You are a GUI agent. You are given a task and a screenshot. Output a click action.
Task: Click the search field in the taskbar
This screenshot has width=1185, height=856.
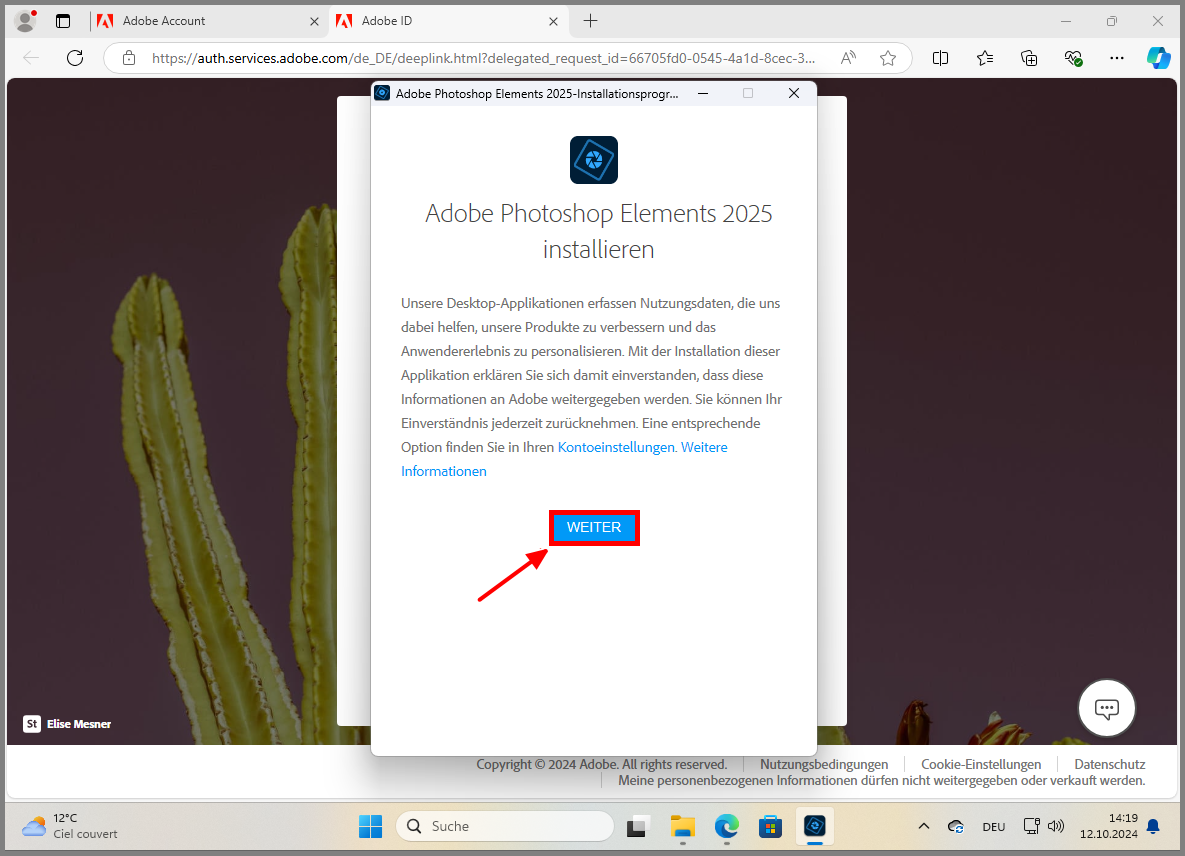click(x=505, y=826)
